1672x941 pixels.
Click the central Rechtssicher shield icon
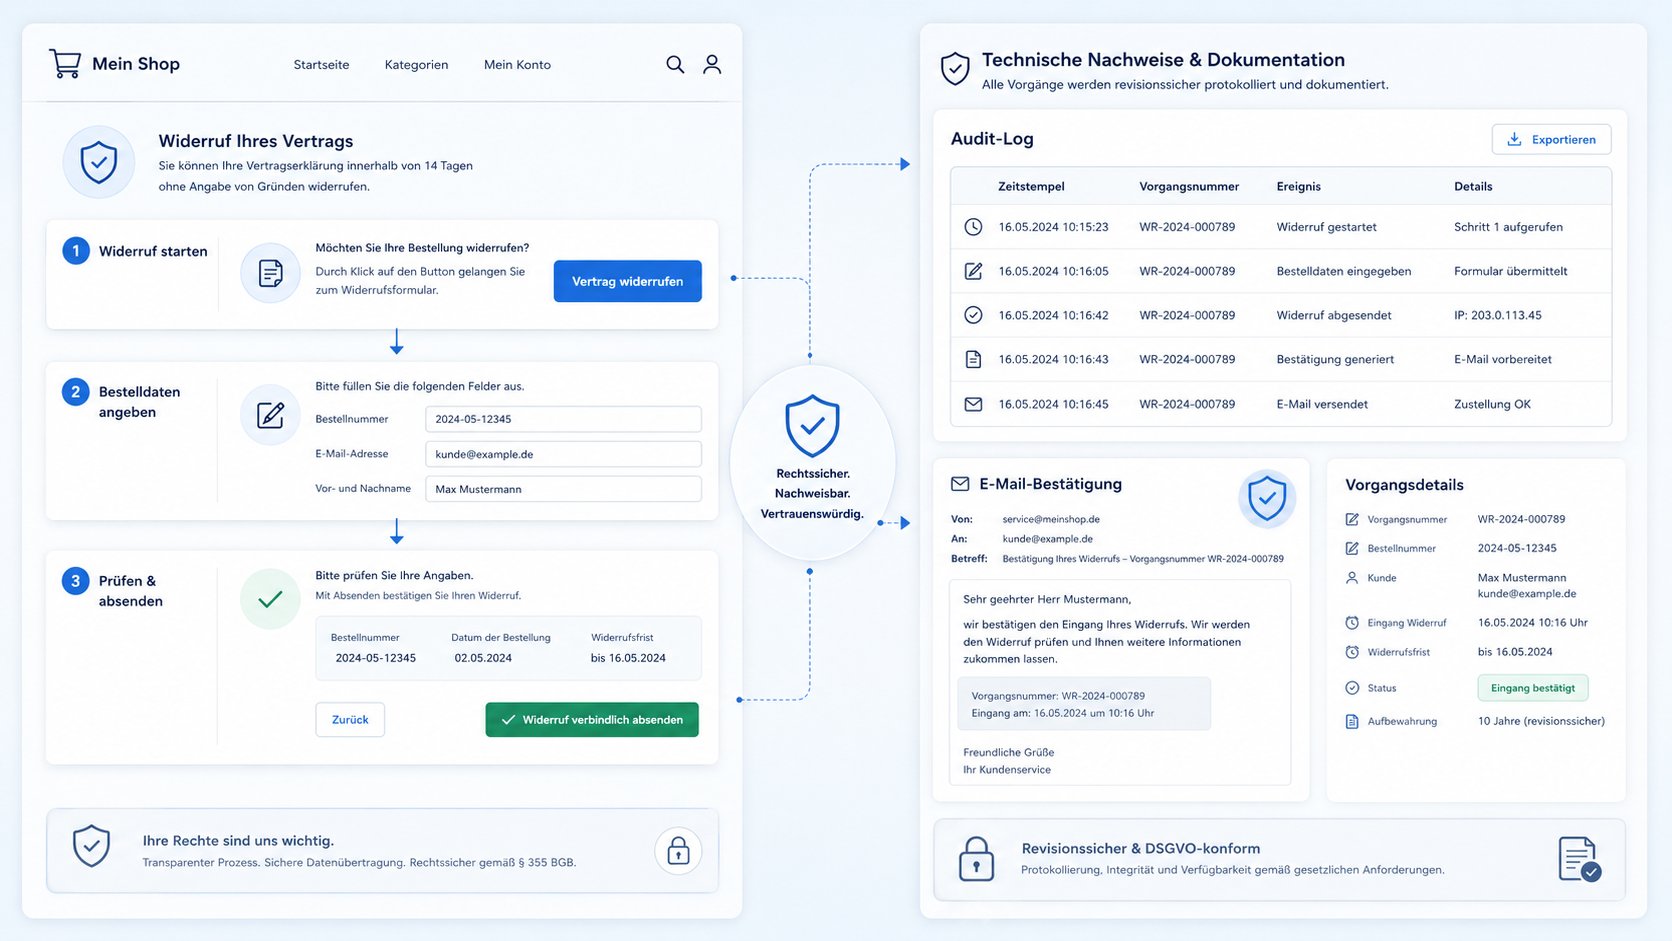(x=812, y=426)
